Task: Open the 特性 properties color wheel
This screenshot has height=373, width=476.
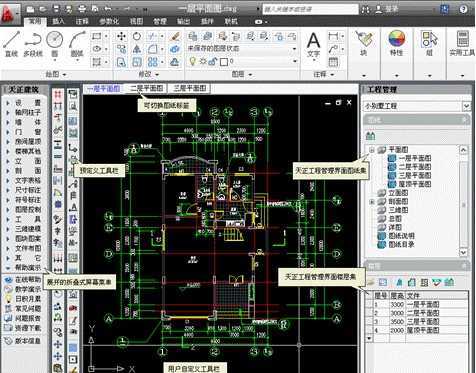Action: point(396,42)
